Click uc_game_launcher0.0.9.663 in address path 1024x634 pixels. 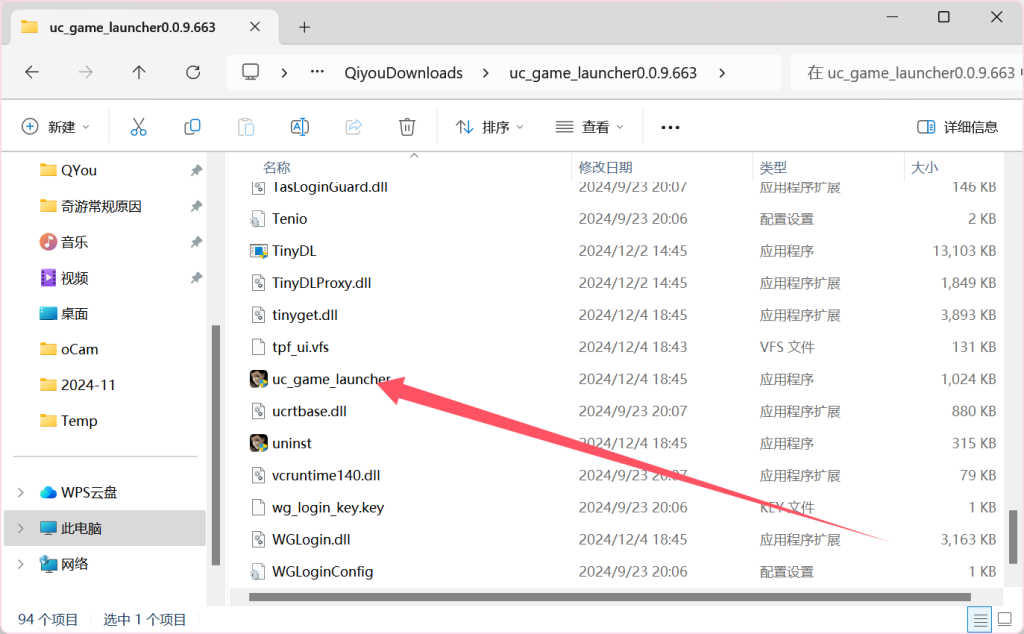603,73
